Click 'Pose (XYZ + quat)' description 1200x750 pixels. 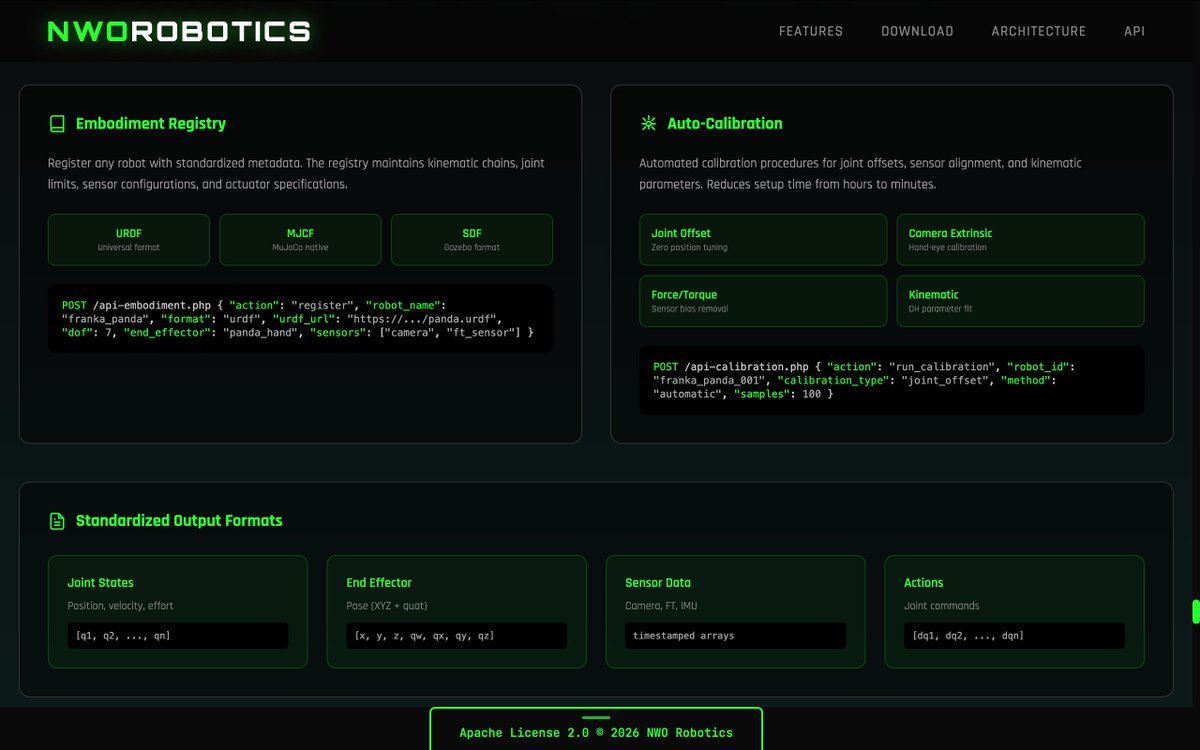pos(388,606)
